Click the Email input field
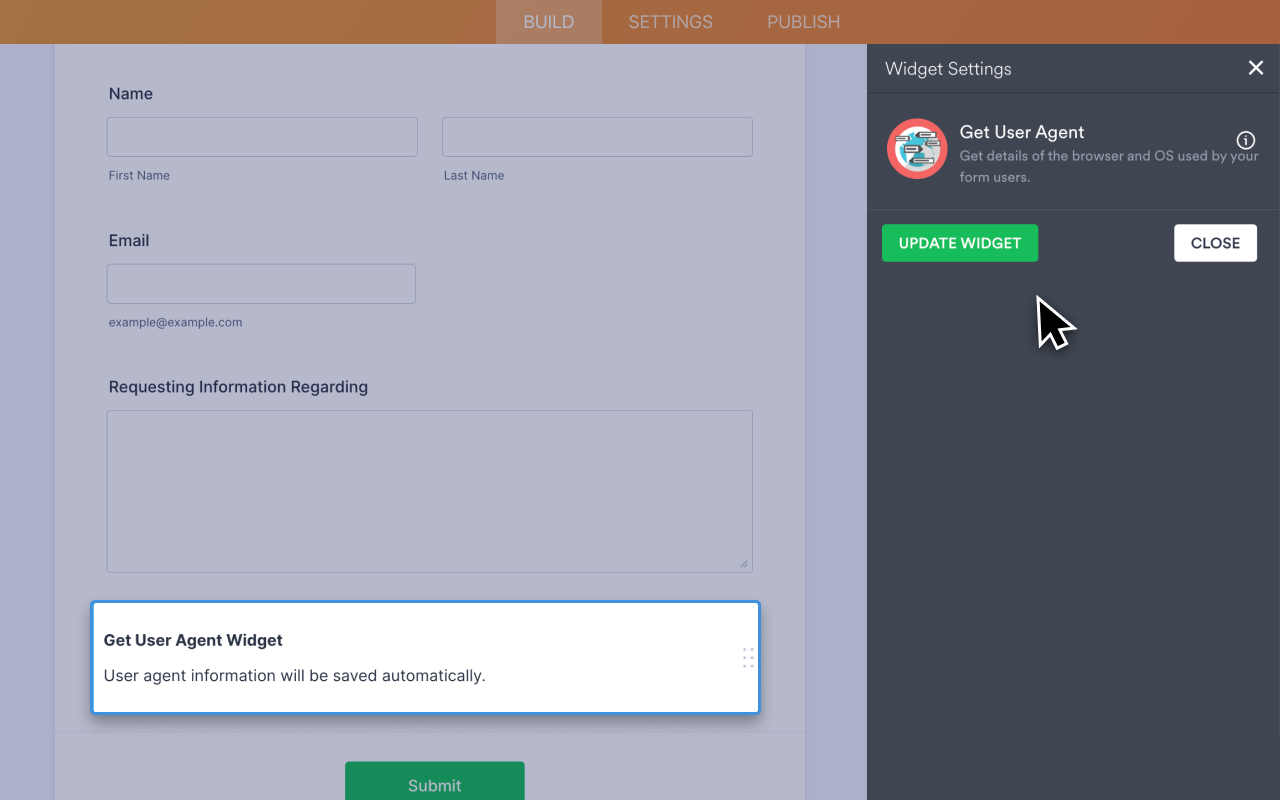Screen dimensions: 1280x800 point(260,283)
